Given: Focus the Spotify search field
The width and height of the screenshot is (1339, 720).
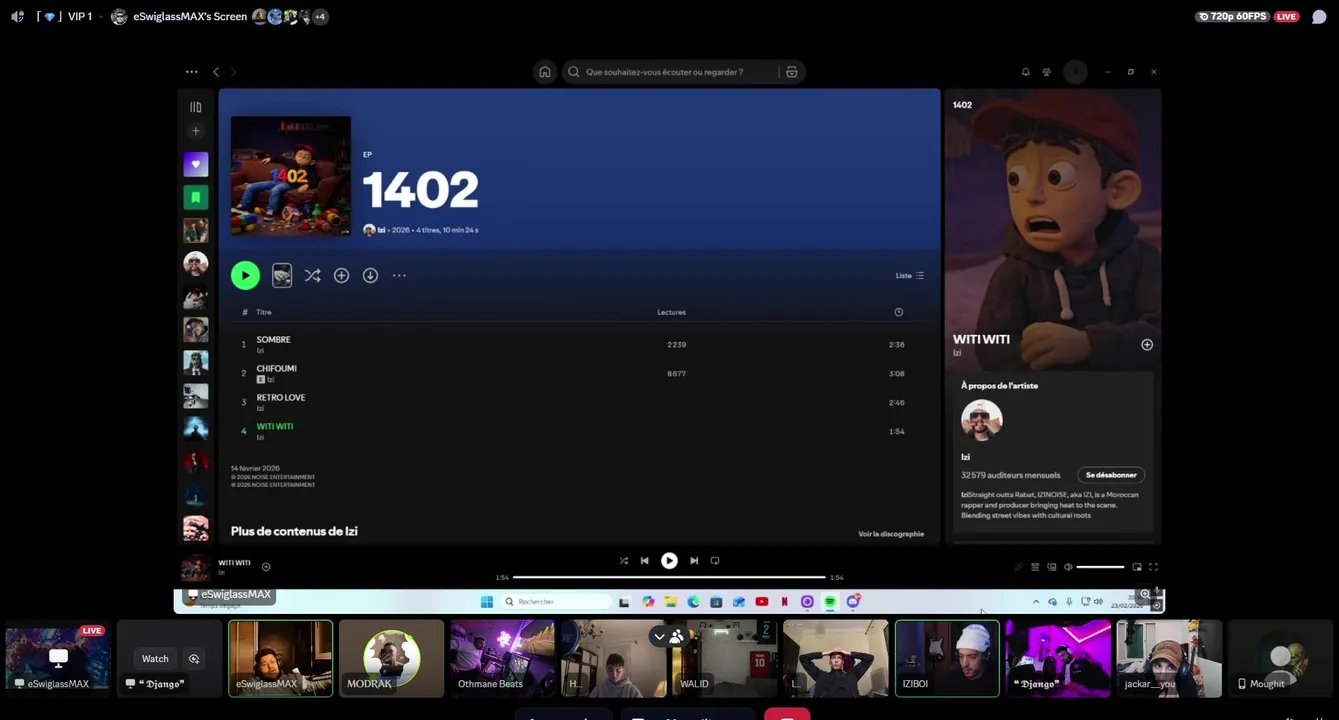Looking at the screenshot, I should 670,72.
